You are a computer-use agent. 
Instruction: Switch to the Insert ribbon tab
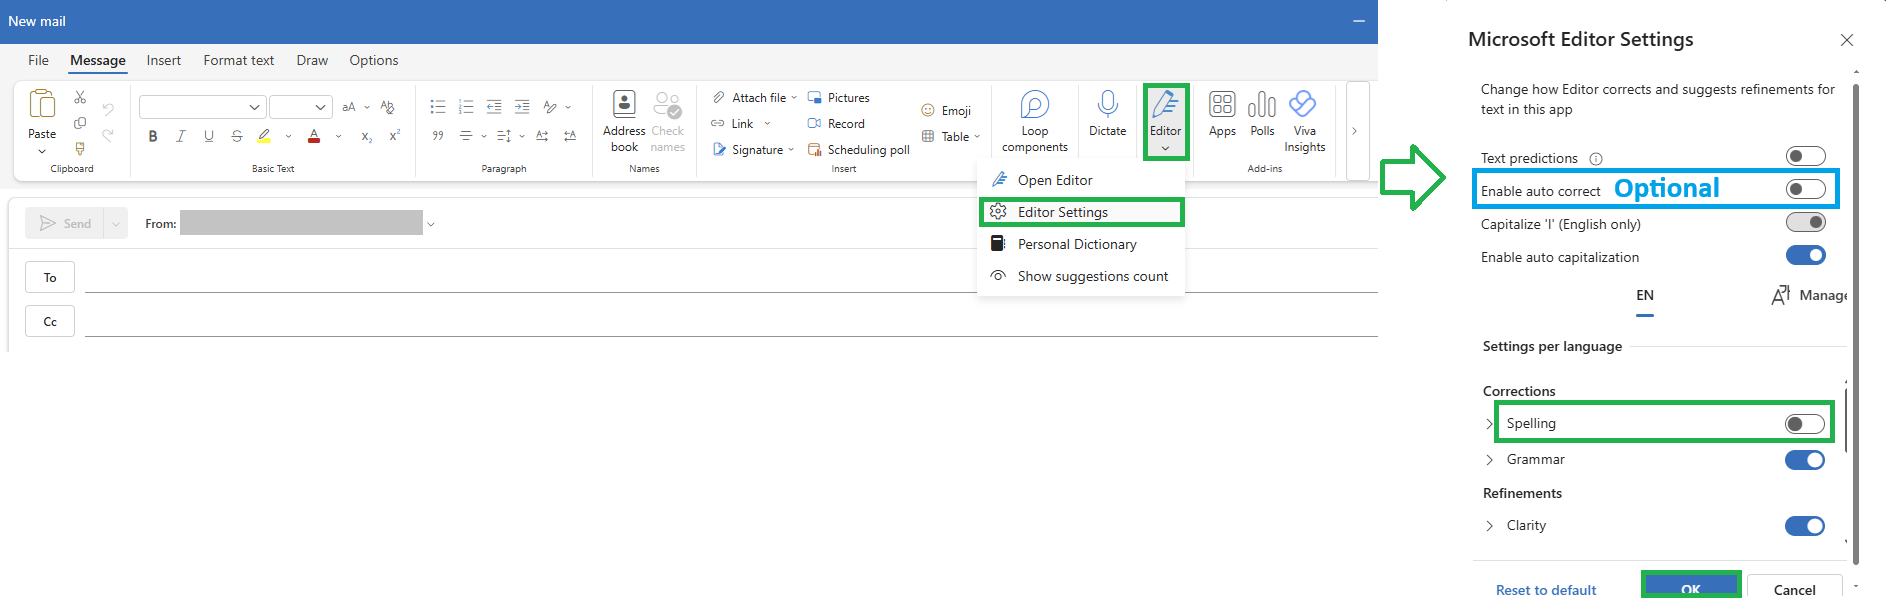(164, 60)
